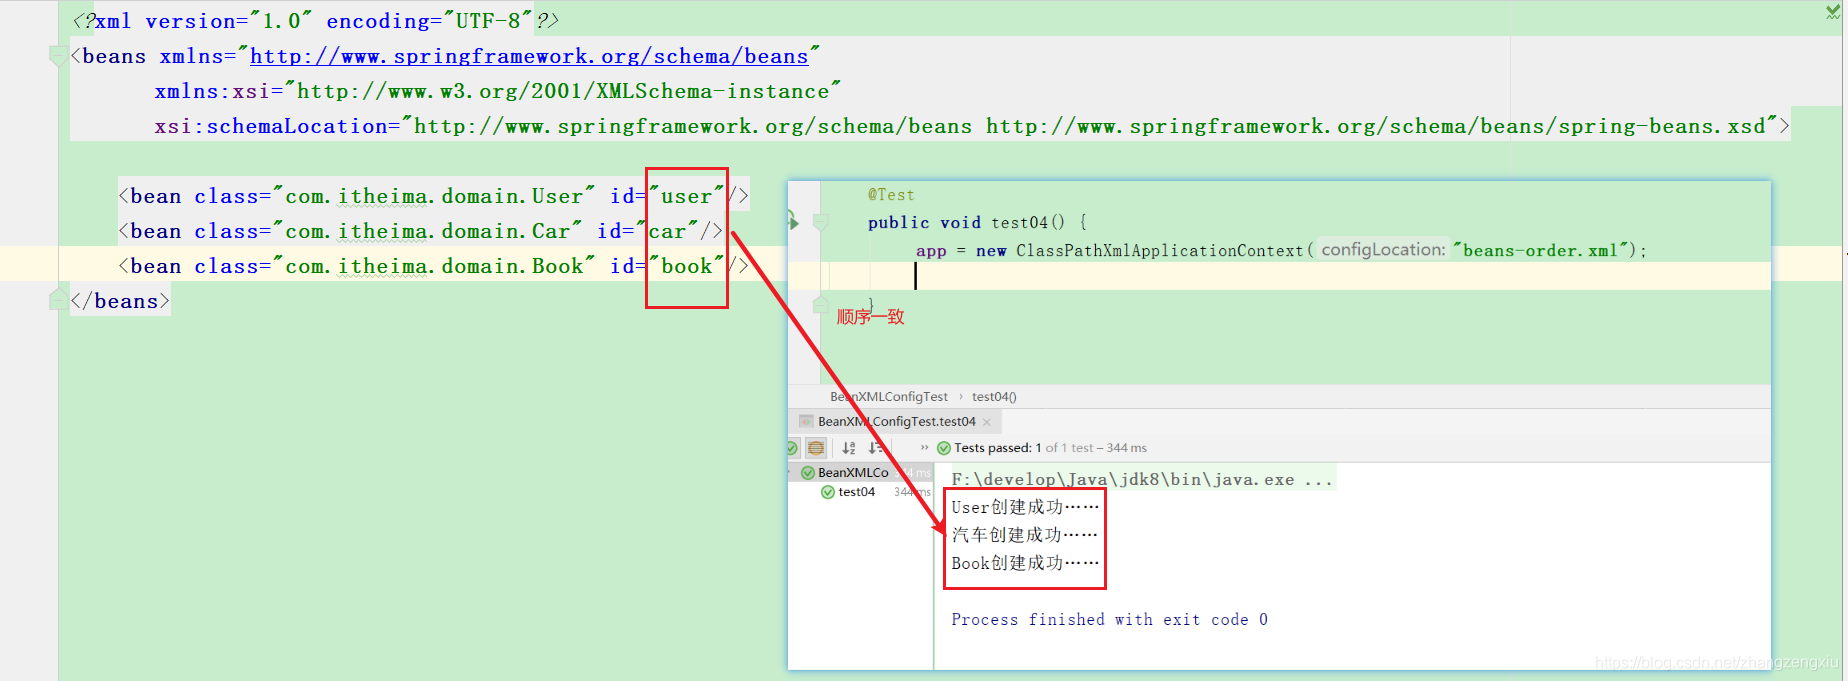Screen dimensions: 1848x681
Task: Click the closing </beans> tag
Action: click(120, 301)
